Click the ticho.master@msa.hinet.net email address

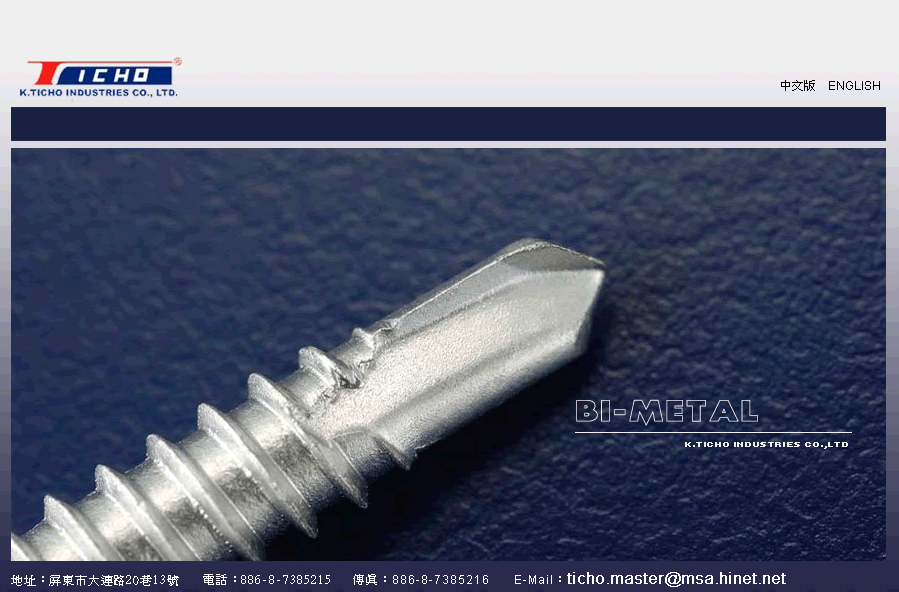[x=676, y=579]
